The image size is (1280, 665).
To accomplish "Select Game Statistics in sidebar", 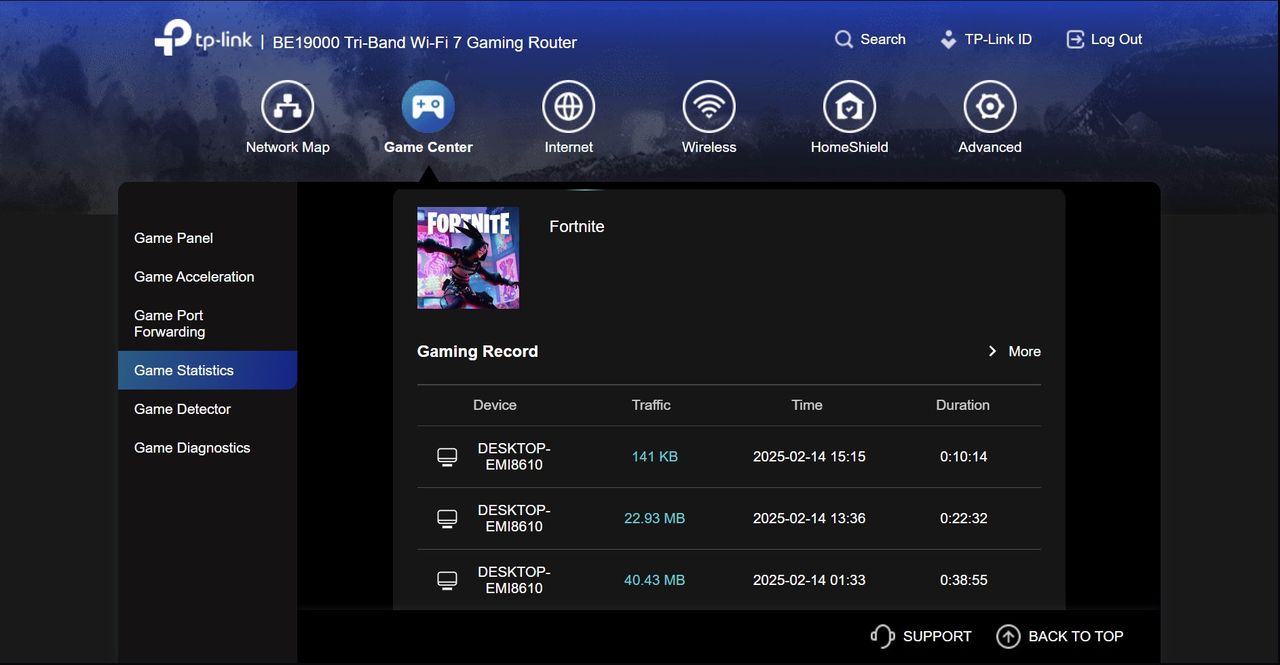I will pos(207,370).
